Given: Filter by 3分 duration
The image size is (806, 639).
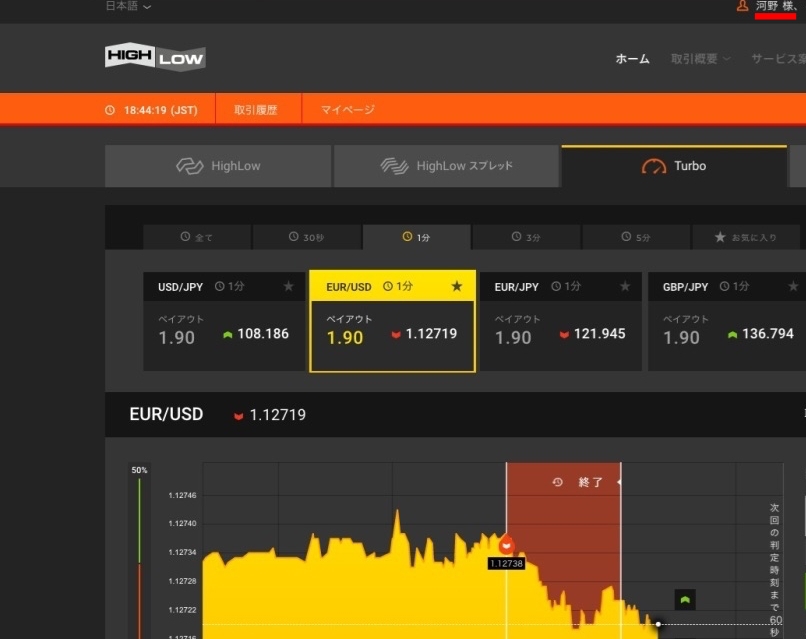Looking at the screenshot, I should point(526,237).
